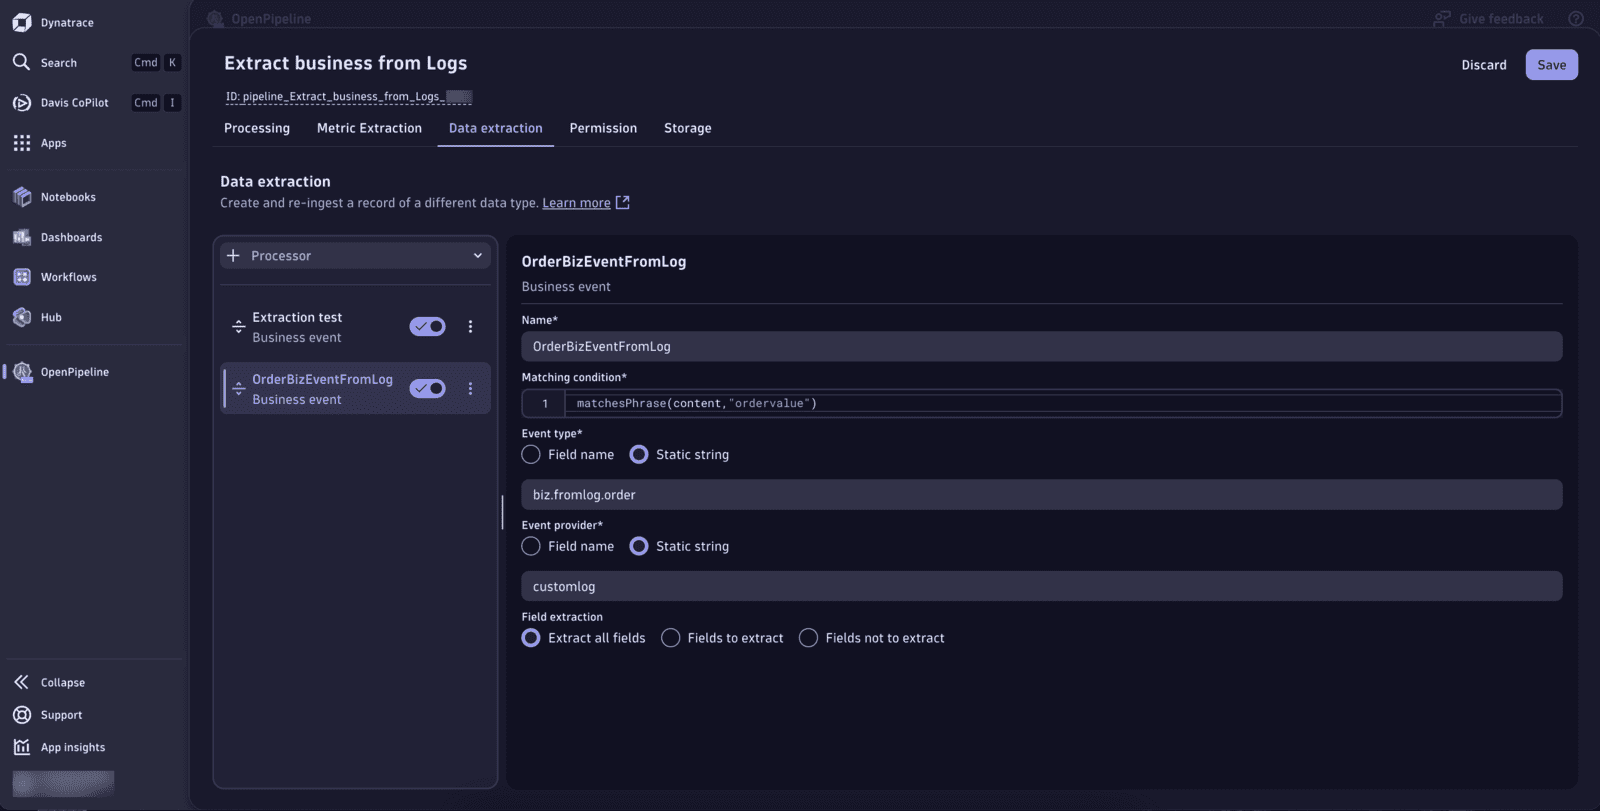This screenshot has width=1600, height=811.
Task: Switch to the Processing tab
Action: click(257, 128)
